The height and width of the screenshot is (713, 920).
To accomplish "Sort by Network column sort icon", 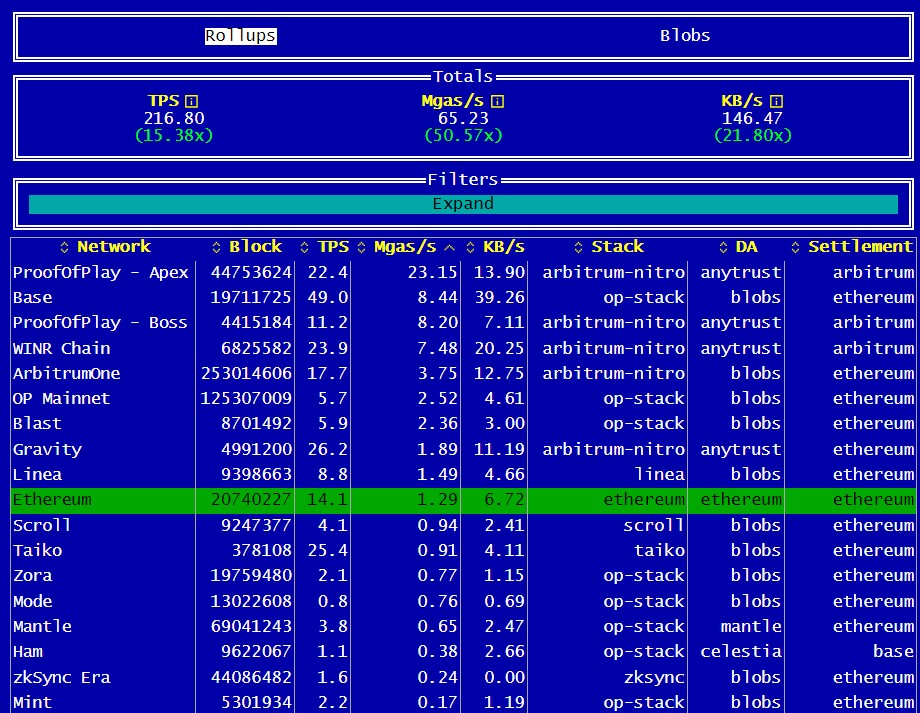I will click(x=65, y=247).
